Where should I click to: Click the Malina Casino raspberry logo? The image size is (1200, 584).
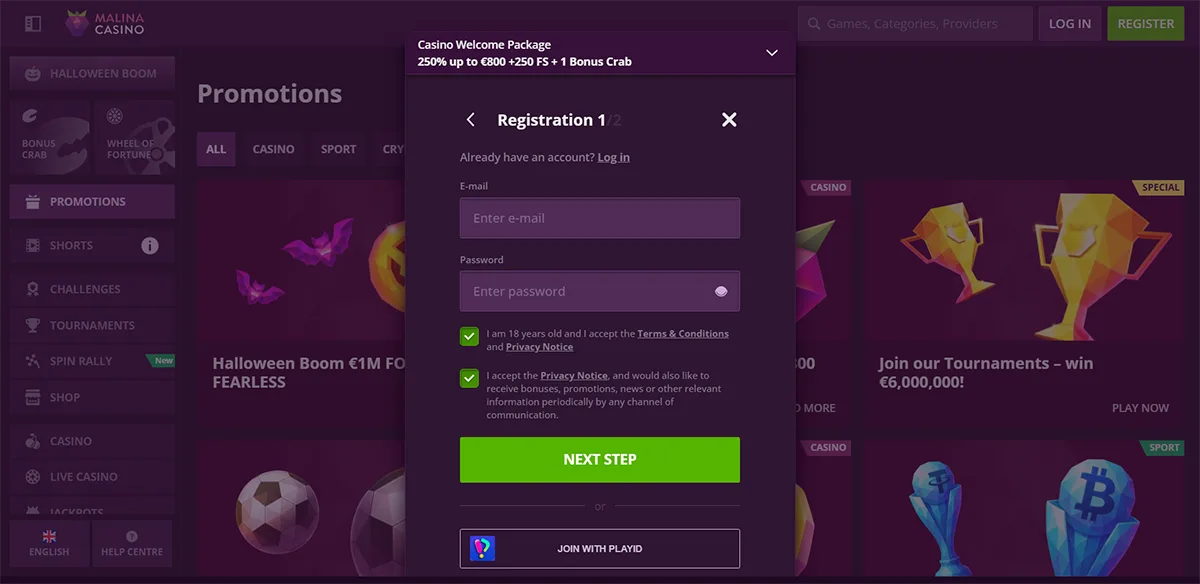[78, 23]
